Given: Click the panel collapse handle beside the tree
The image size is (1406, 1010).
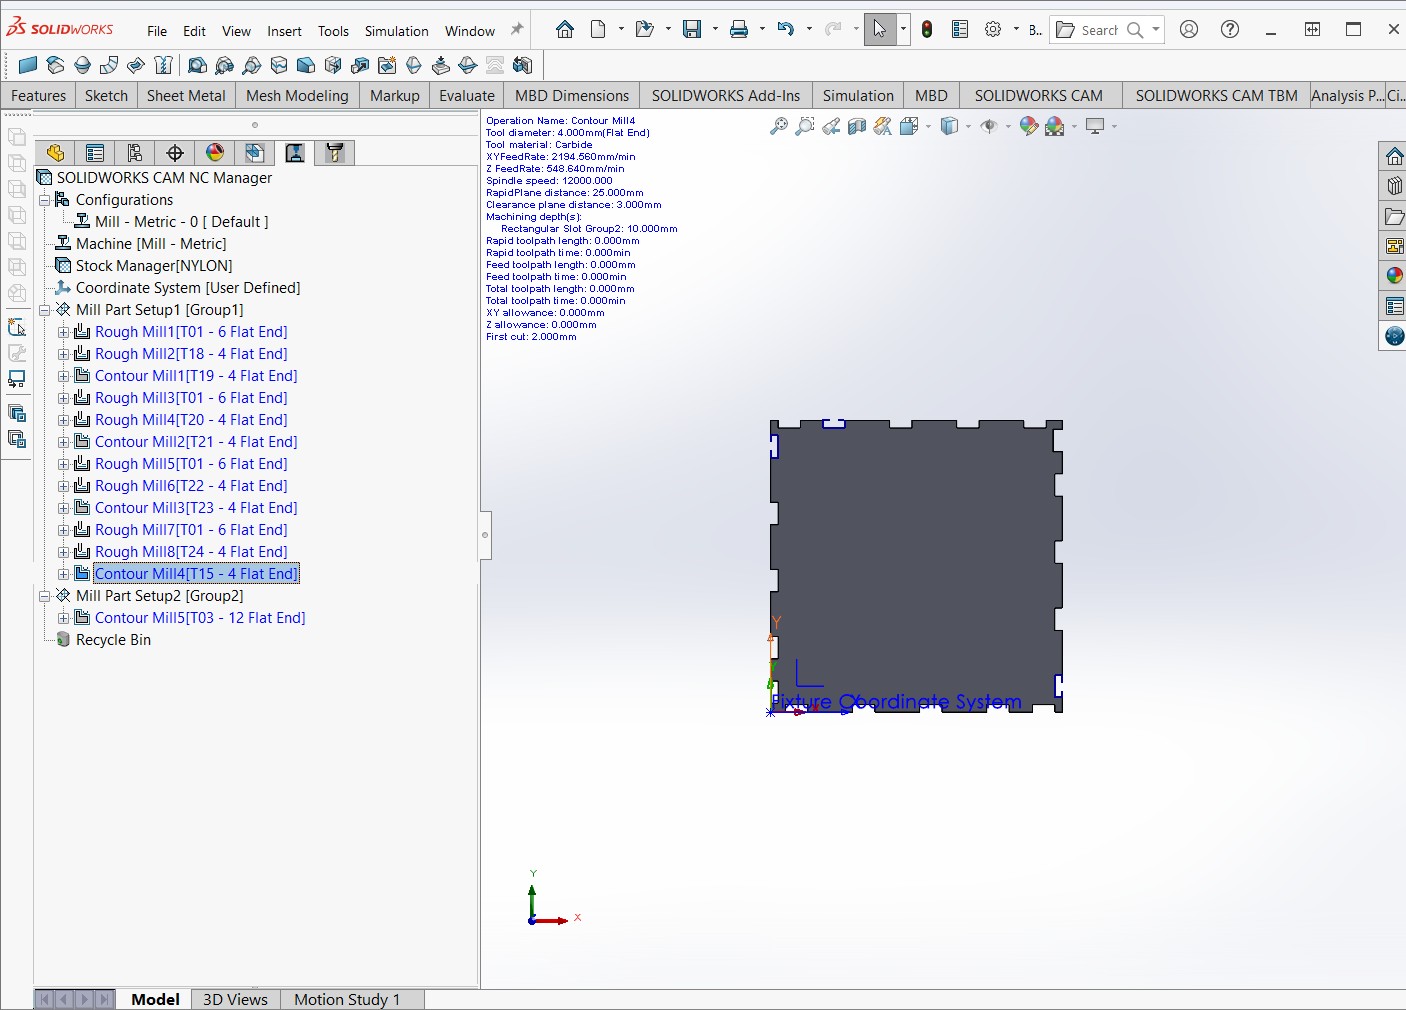Looking at the screenshot, I should click(485, 535).
